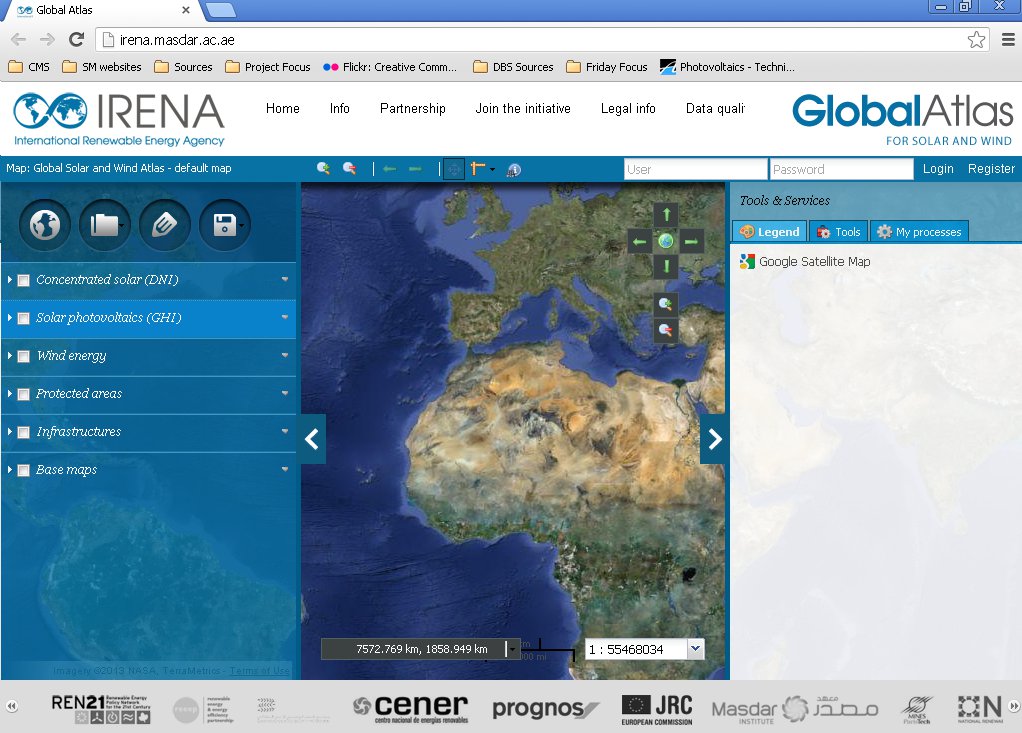Viewport: 1022px width, 733px height.
Task: Open the Legal info menu item
Action: click(x=628, y=108)
